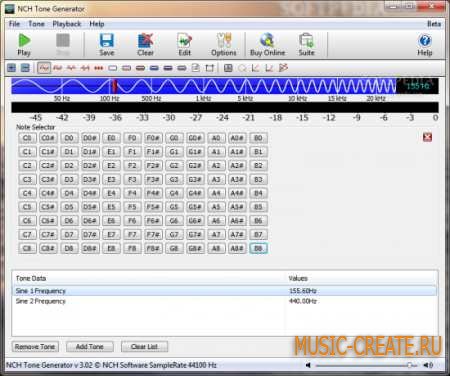The width and height of the screenshot is (450, 376).
Task: Select the highlighted sine waveform icon
Action: pos(44,68)
